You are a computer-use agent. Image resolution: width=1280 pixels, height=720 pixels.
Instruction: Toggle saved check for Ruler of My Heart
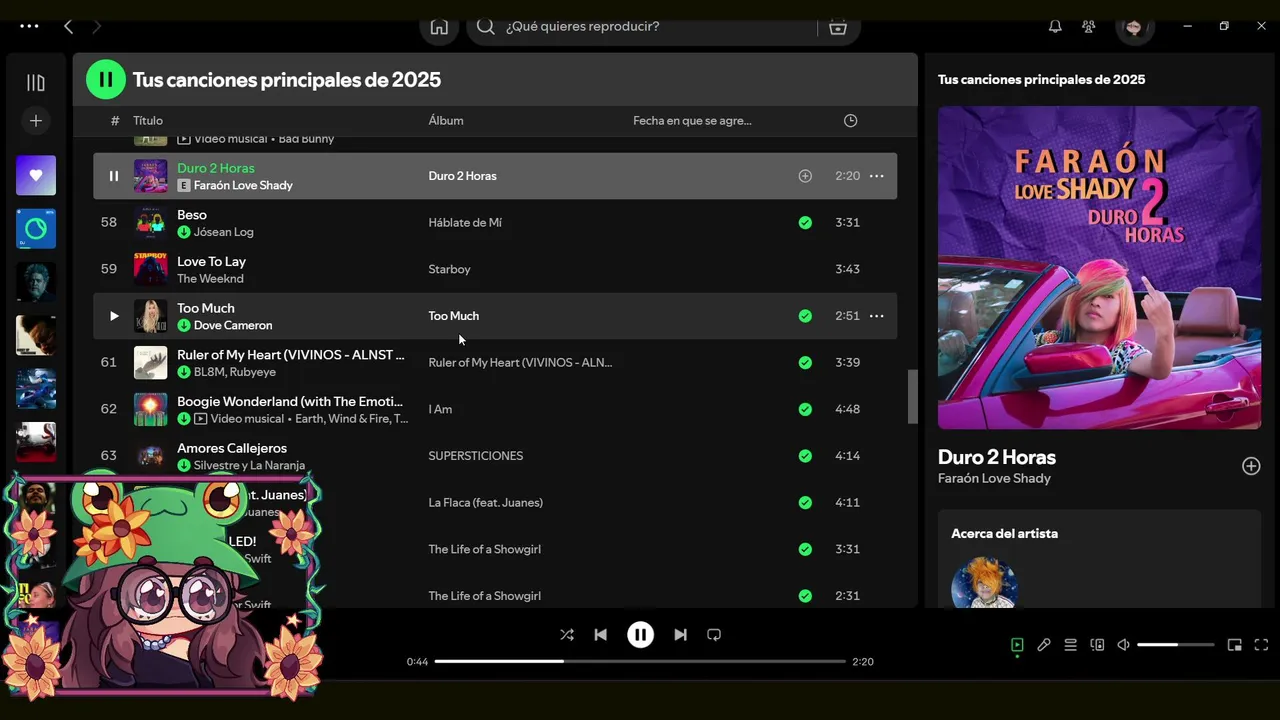(x=805, y=362)
